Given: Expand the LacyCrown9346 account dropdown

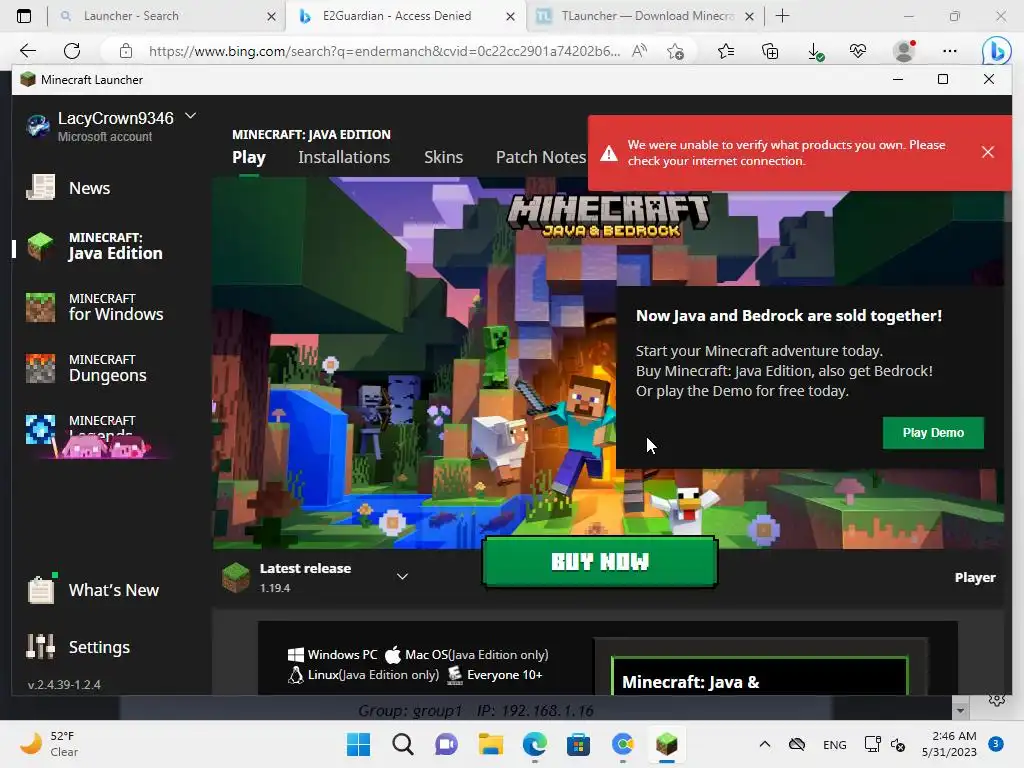Looking at the screenshot, I should tap(191, 116).
